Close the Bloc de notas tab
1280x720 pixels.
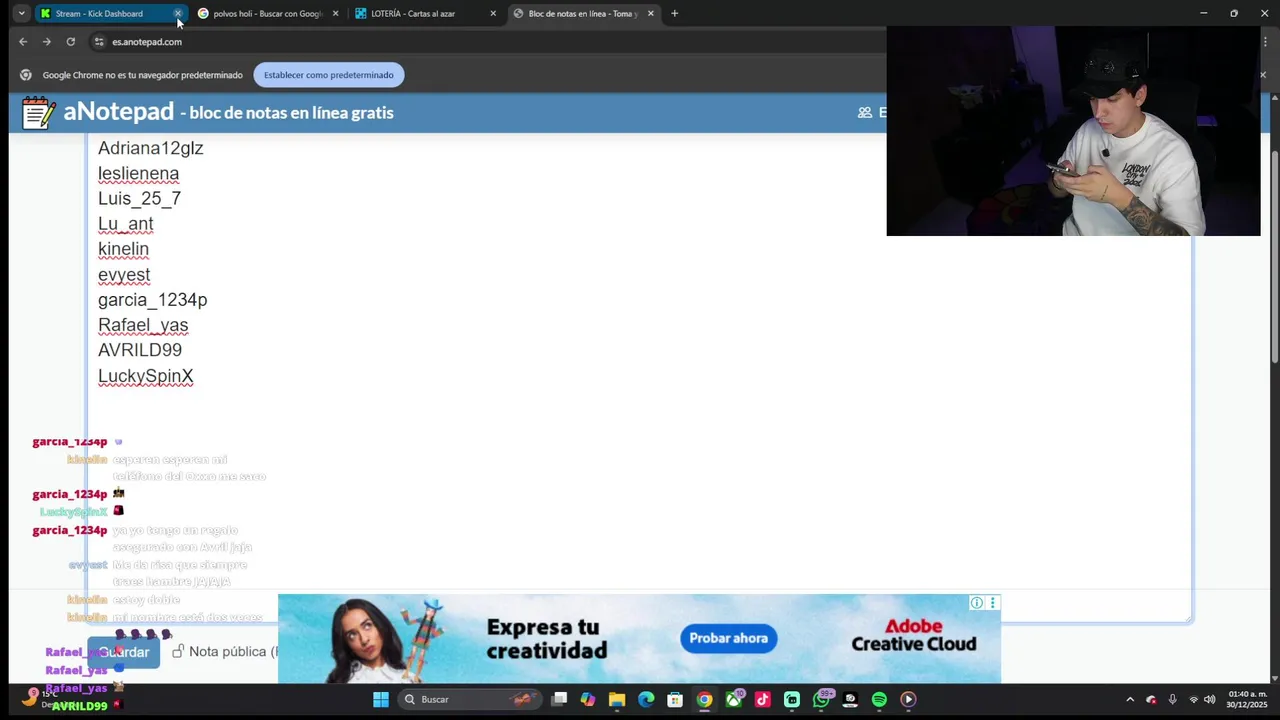[x=651, y=14]
